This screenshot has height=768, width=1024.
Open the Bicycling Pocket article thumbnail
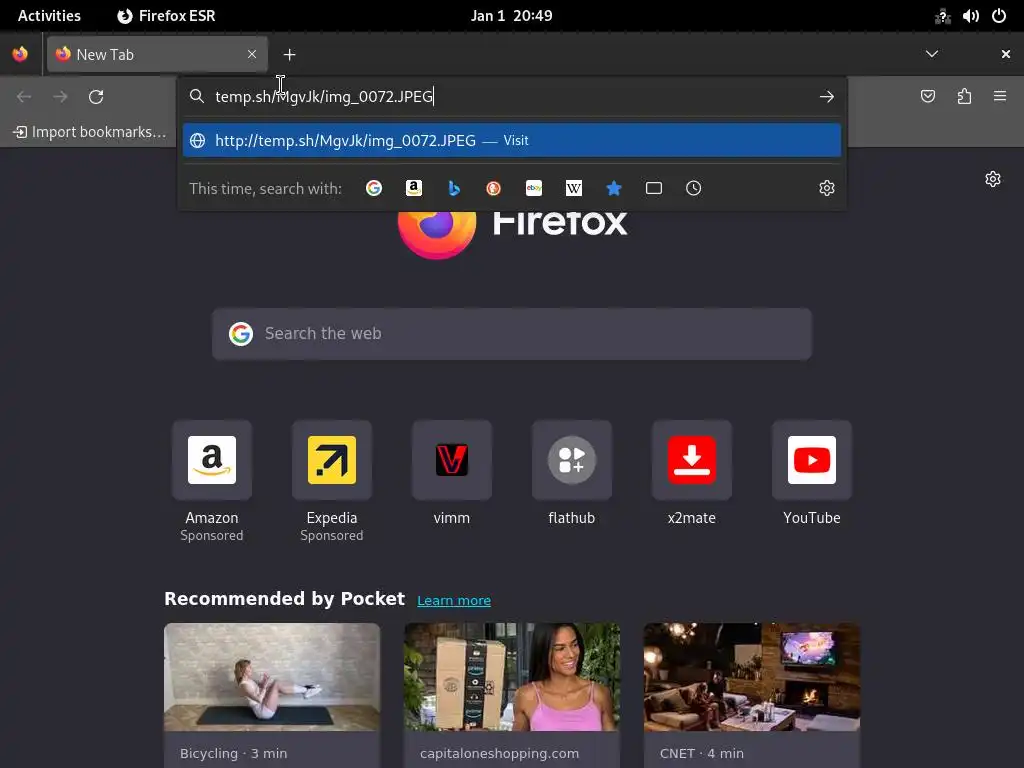click(x=272, y=677)
